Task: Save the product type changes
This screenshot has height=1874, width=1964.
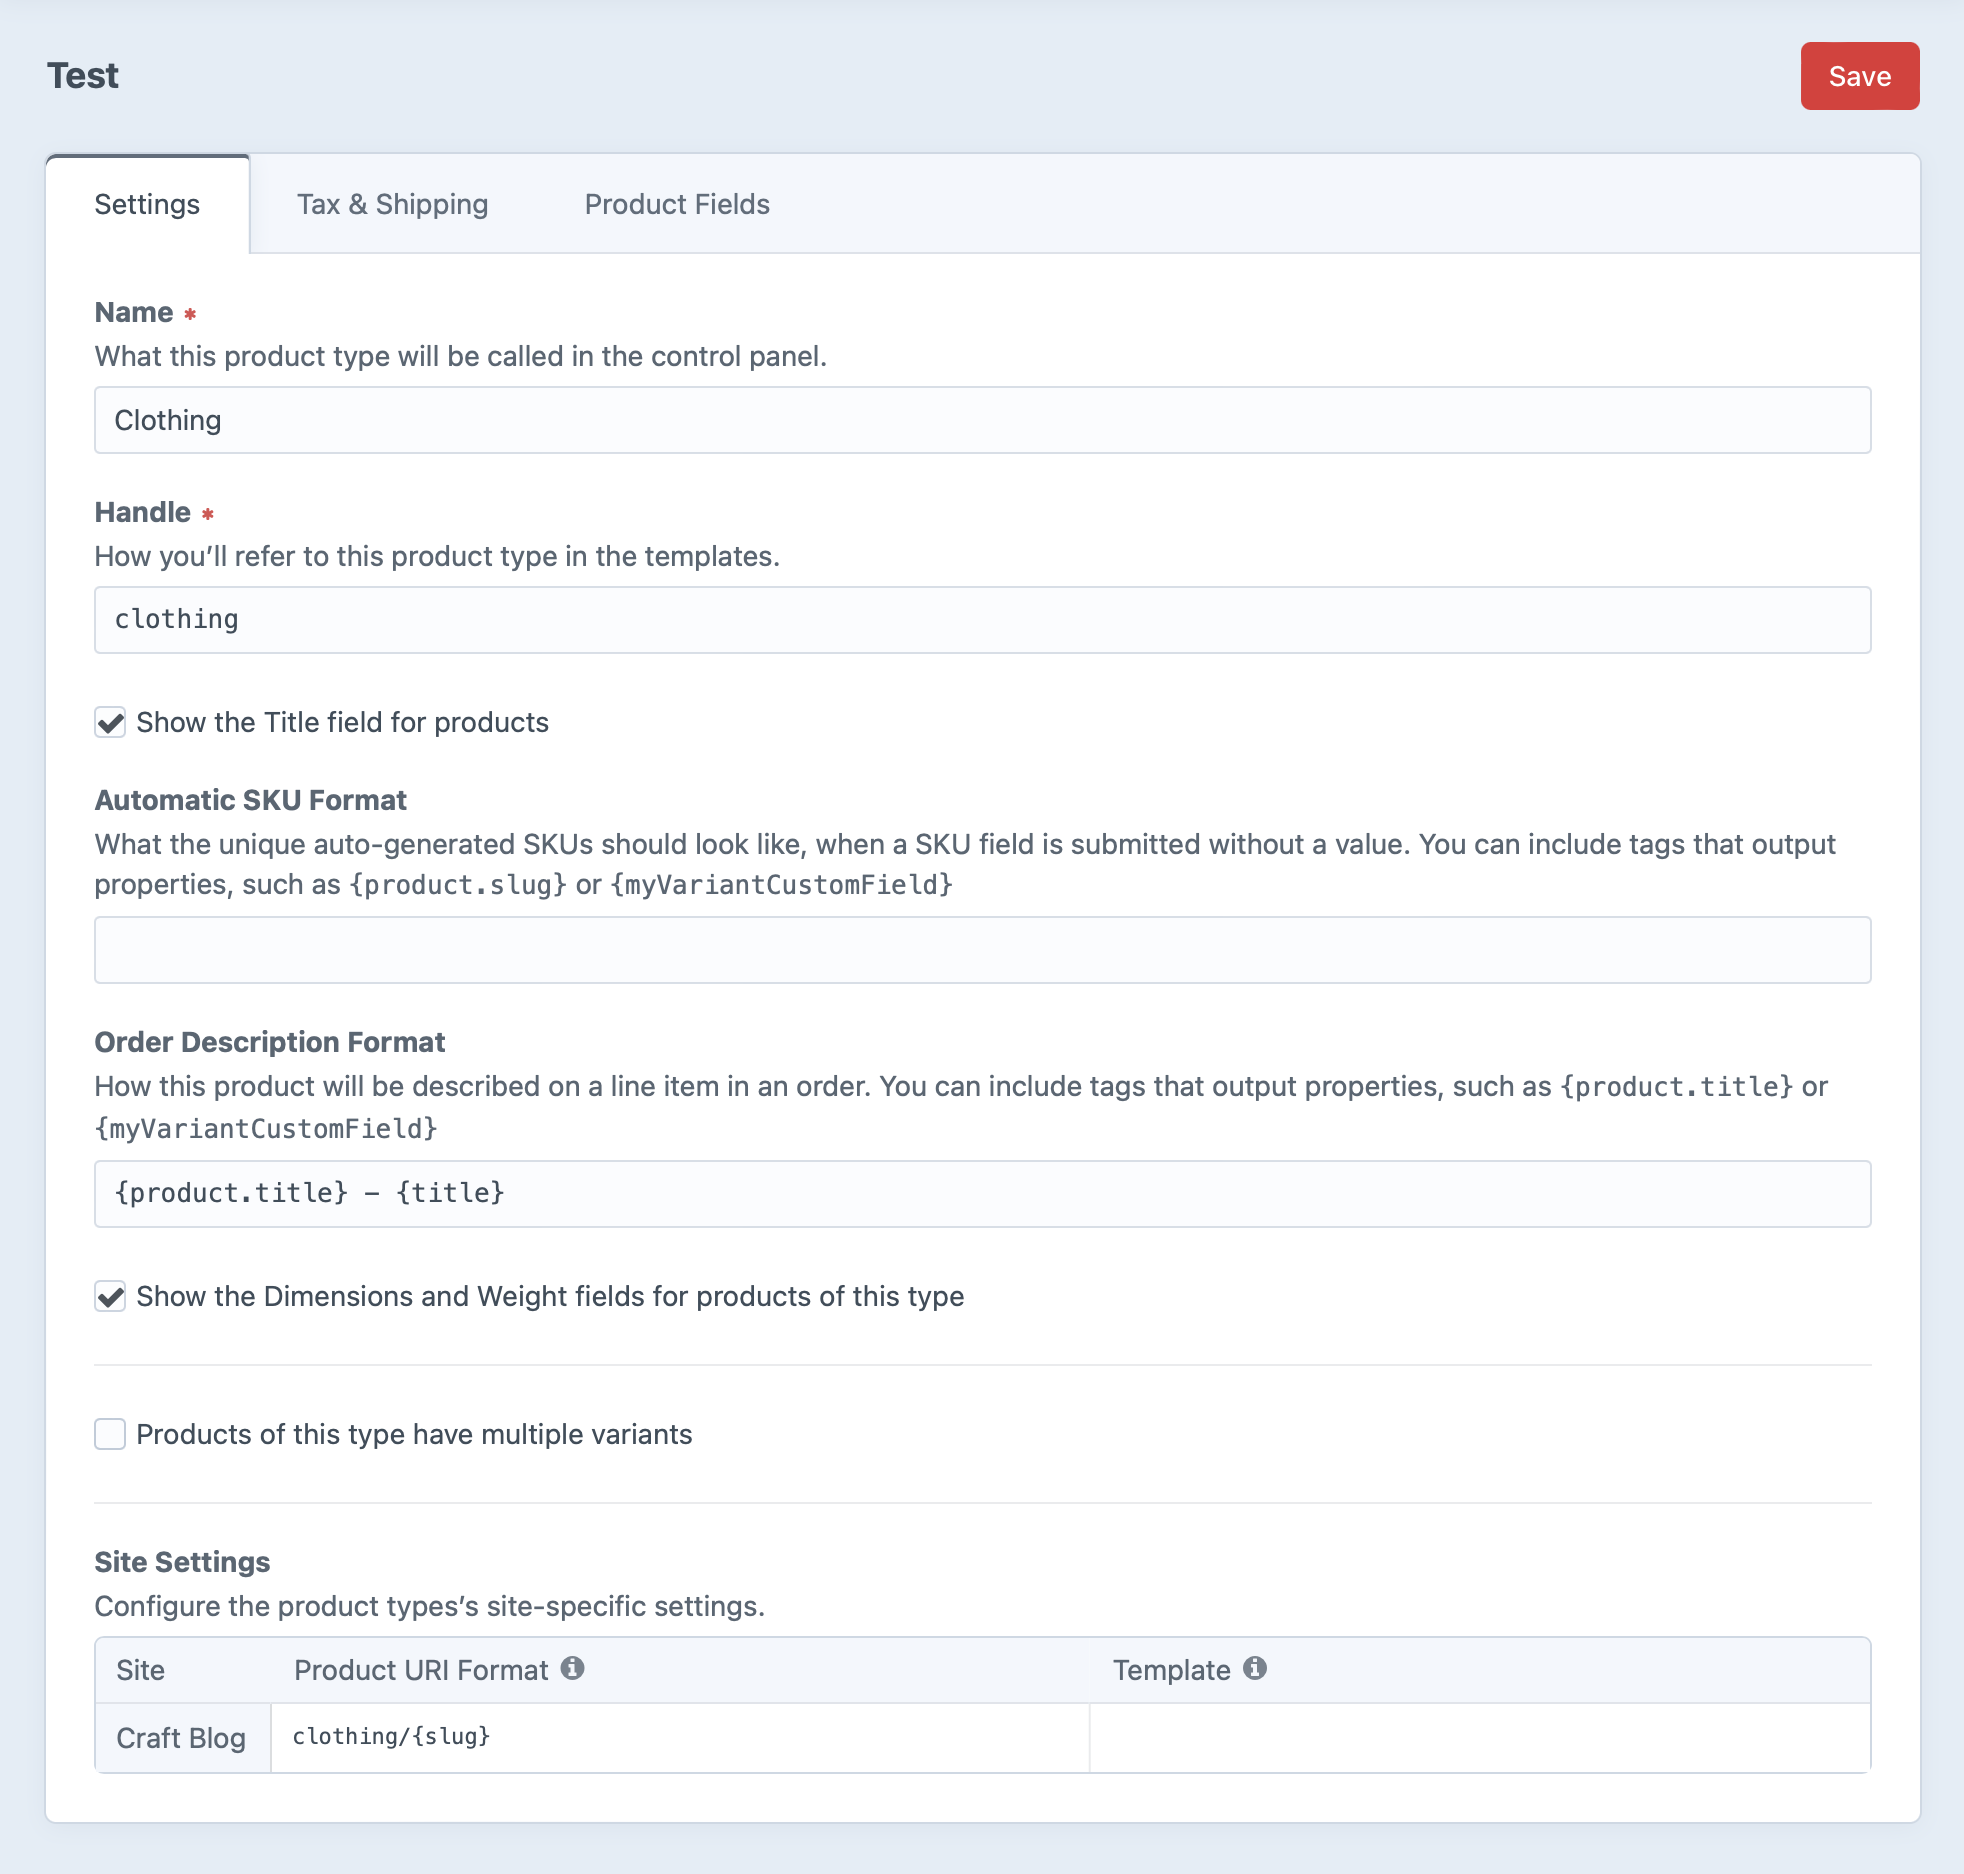Action: pyautogui.click(x=1859, y=75)
